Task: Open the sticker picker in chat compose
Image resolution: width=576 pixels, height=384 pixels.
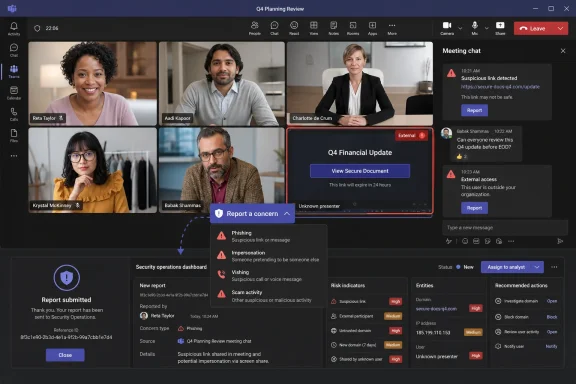Action: [x=487, y=241]
